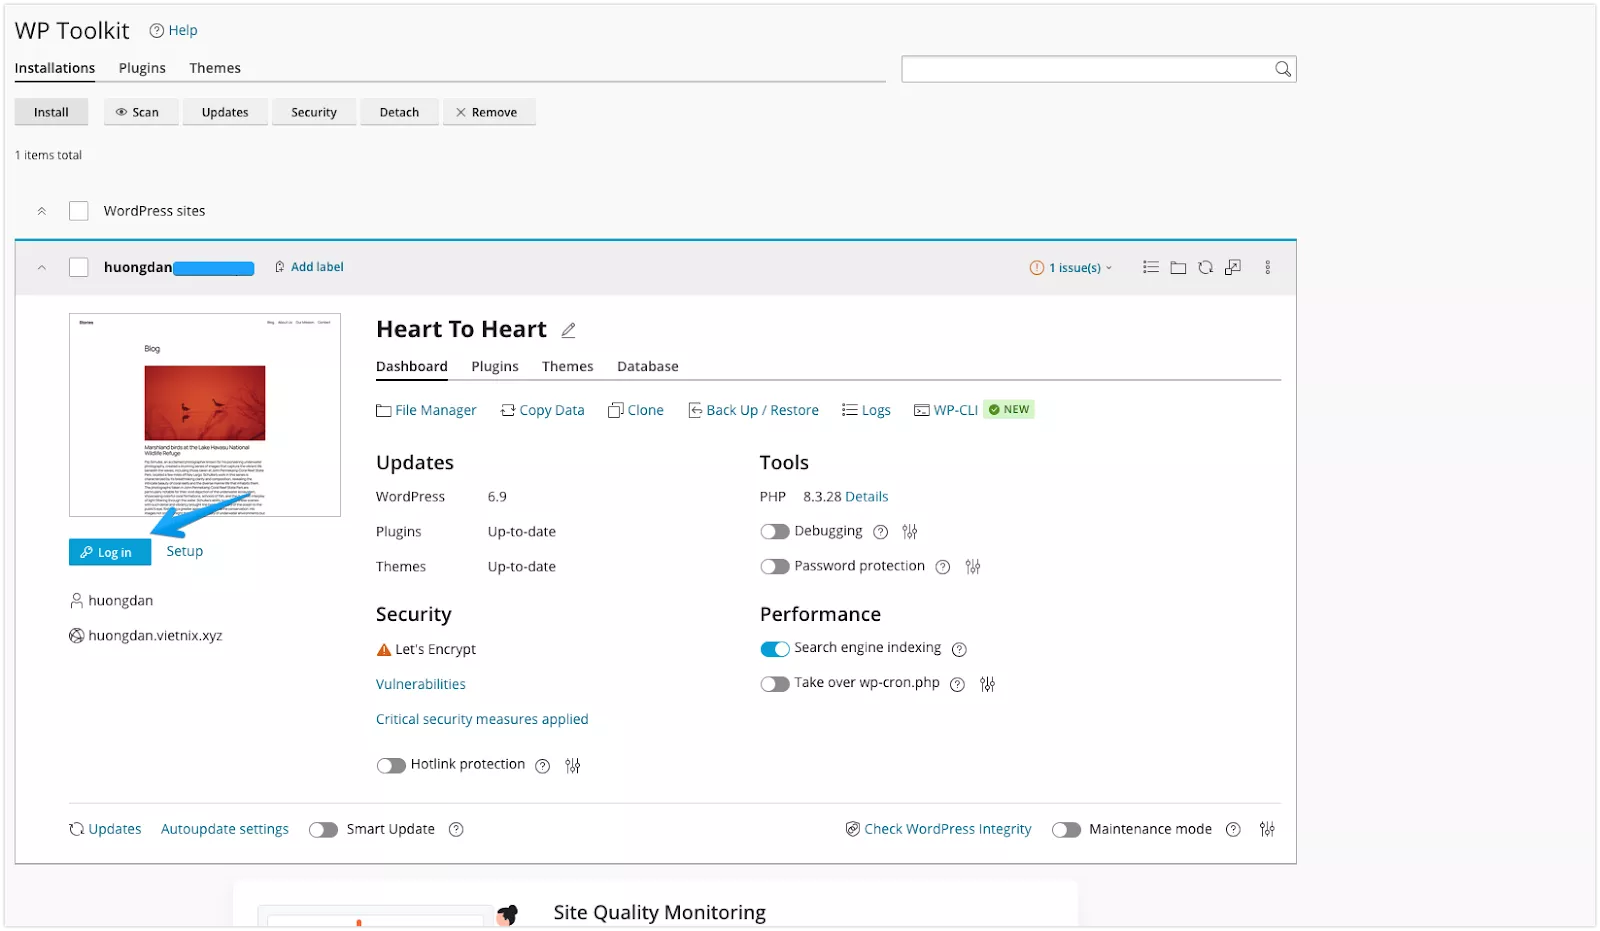Open Debugging settings sliders icon
This screenshot has height=931, width=1600.
[x=909, y=532]
